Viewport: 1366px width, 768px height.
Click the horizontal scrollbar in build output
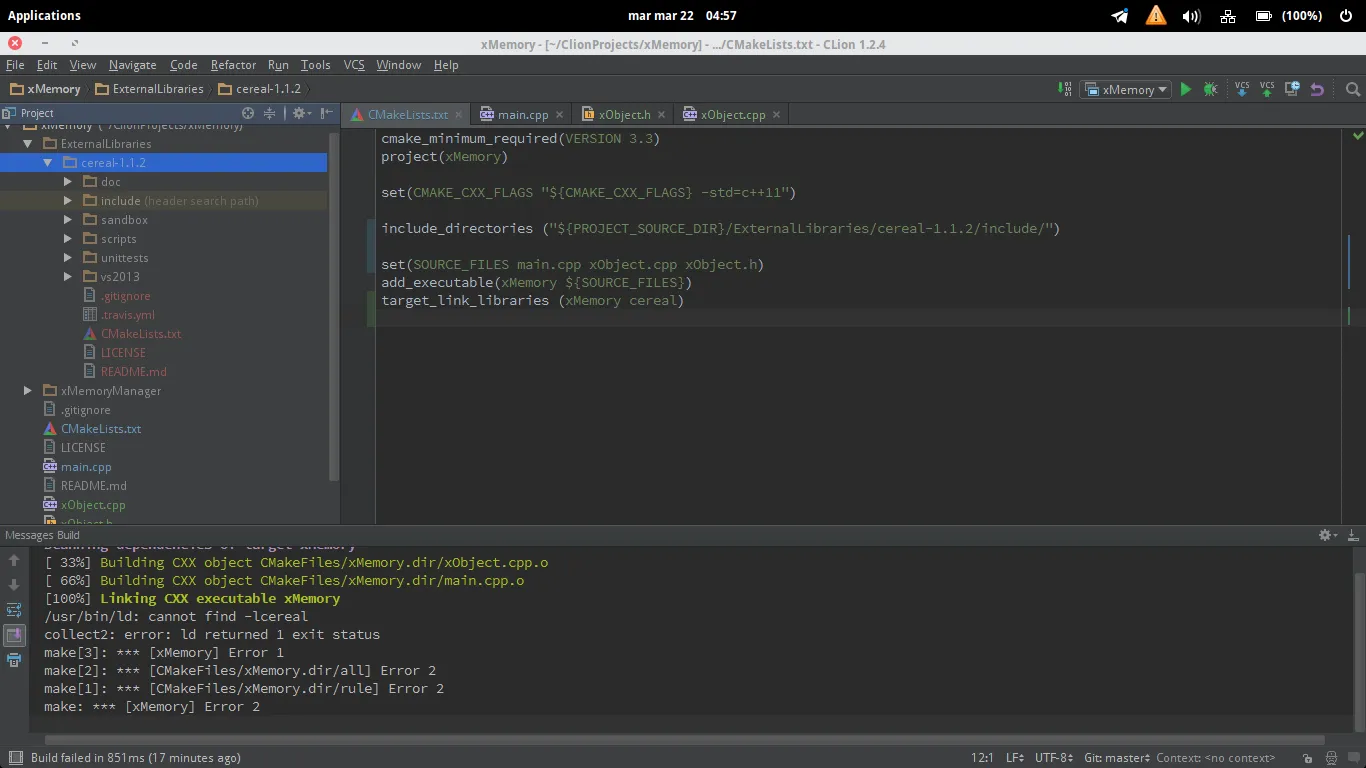tap(680, 740)
